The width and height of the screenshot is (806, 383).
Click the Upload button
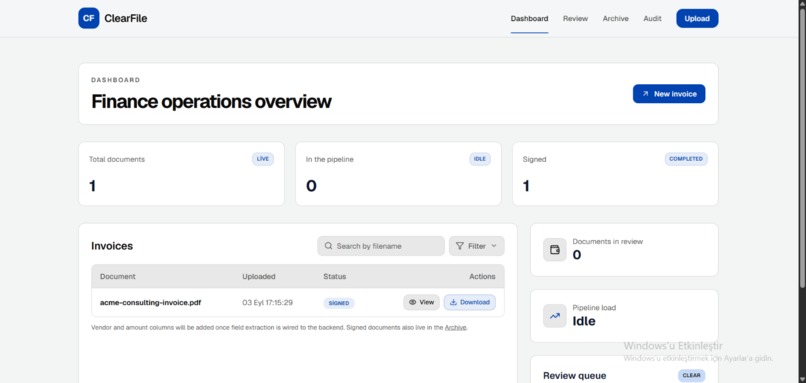click(697, 19)
